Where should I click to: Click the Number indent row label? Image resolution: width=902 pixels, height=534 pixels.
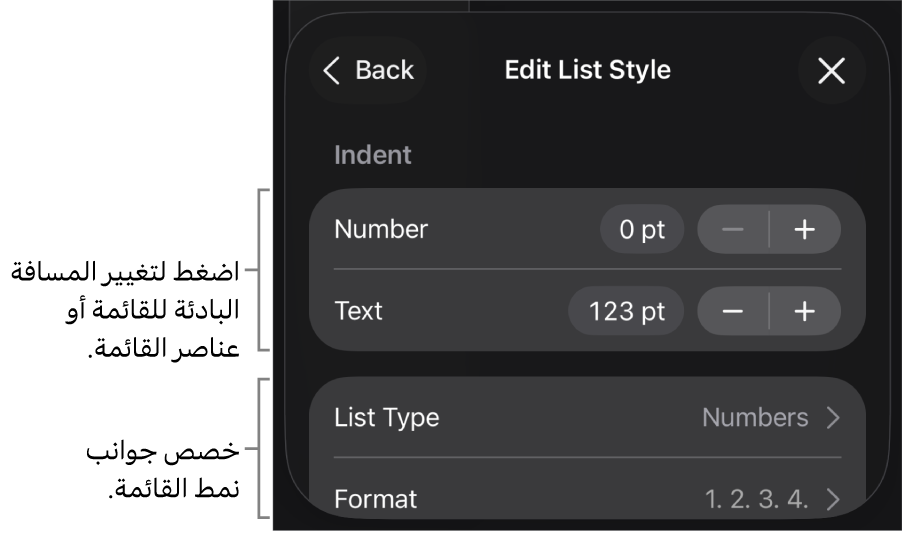point(381,229)
